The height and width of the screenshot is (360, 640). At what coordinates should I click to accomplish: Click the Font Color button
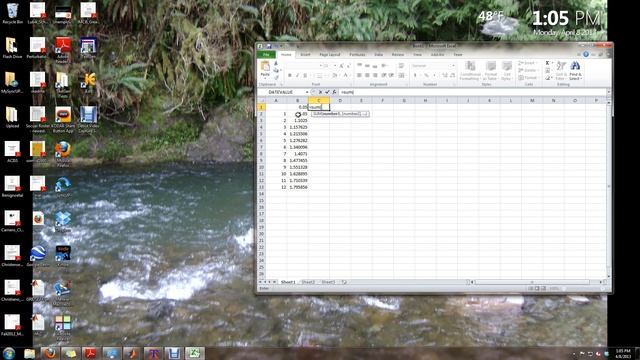click(x=346, y=76)
